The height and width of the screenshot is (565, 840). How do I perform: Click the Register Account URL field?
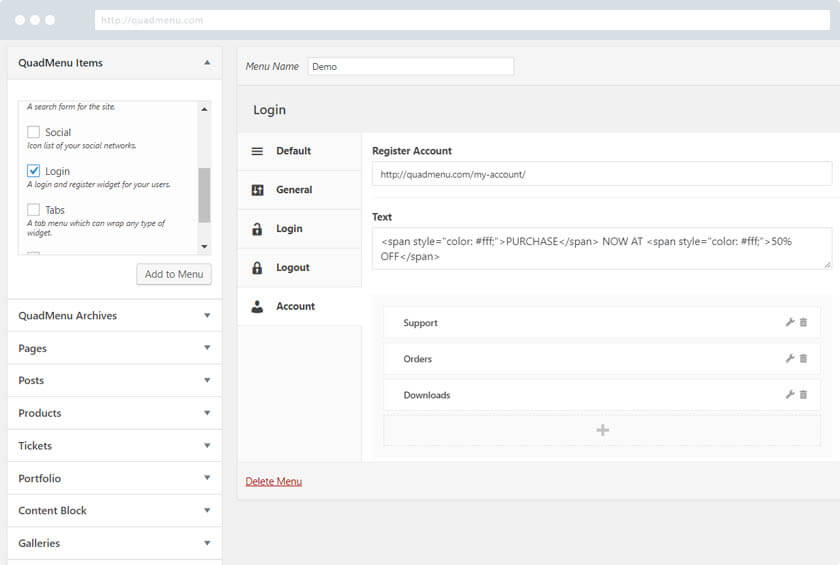tap(601, 175)
